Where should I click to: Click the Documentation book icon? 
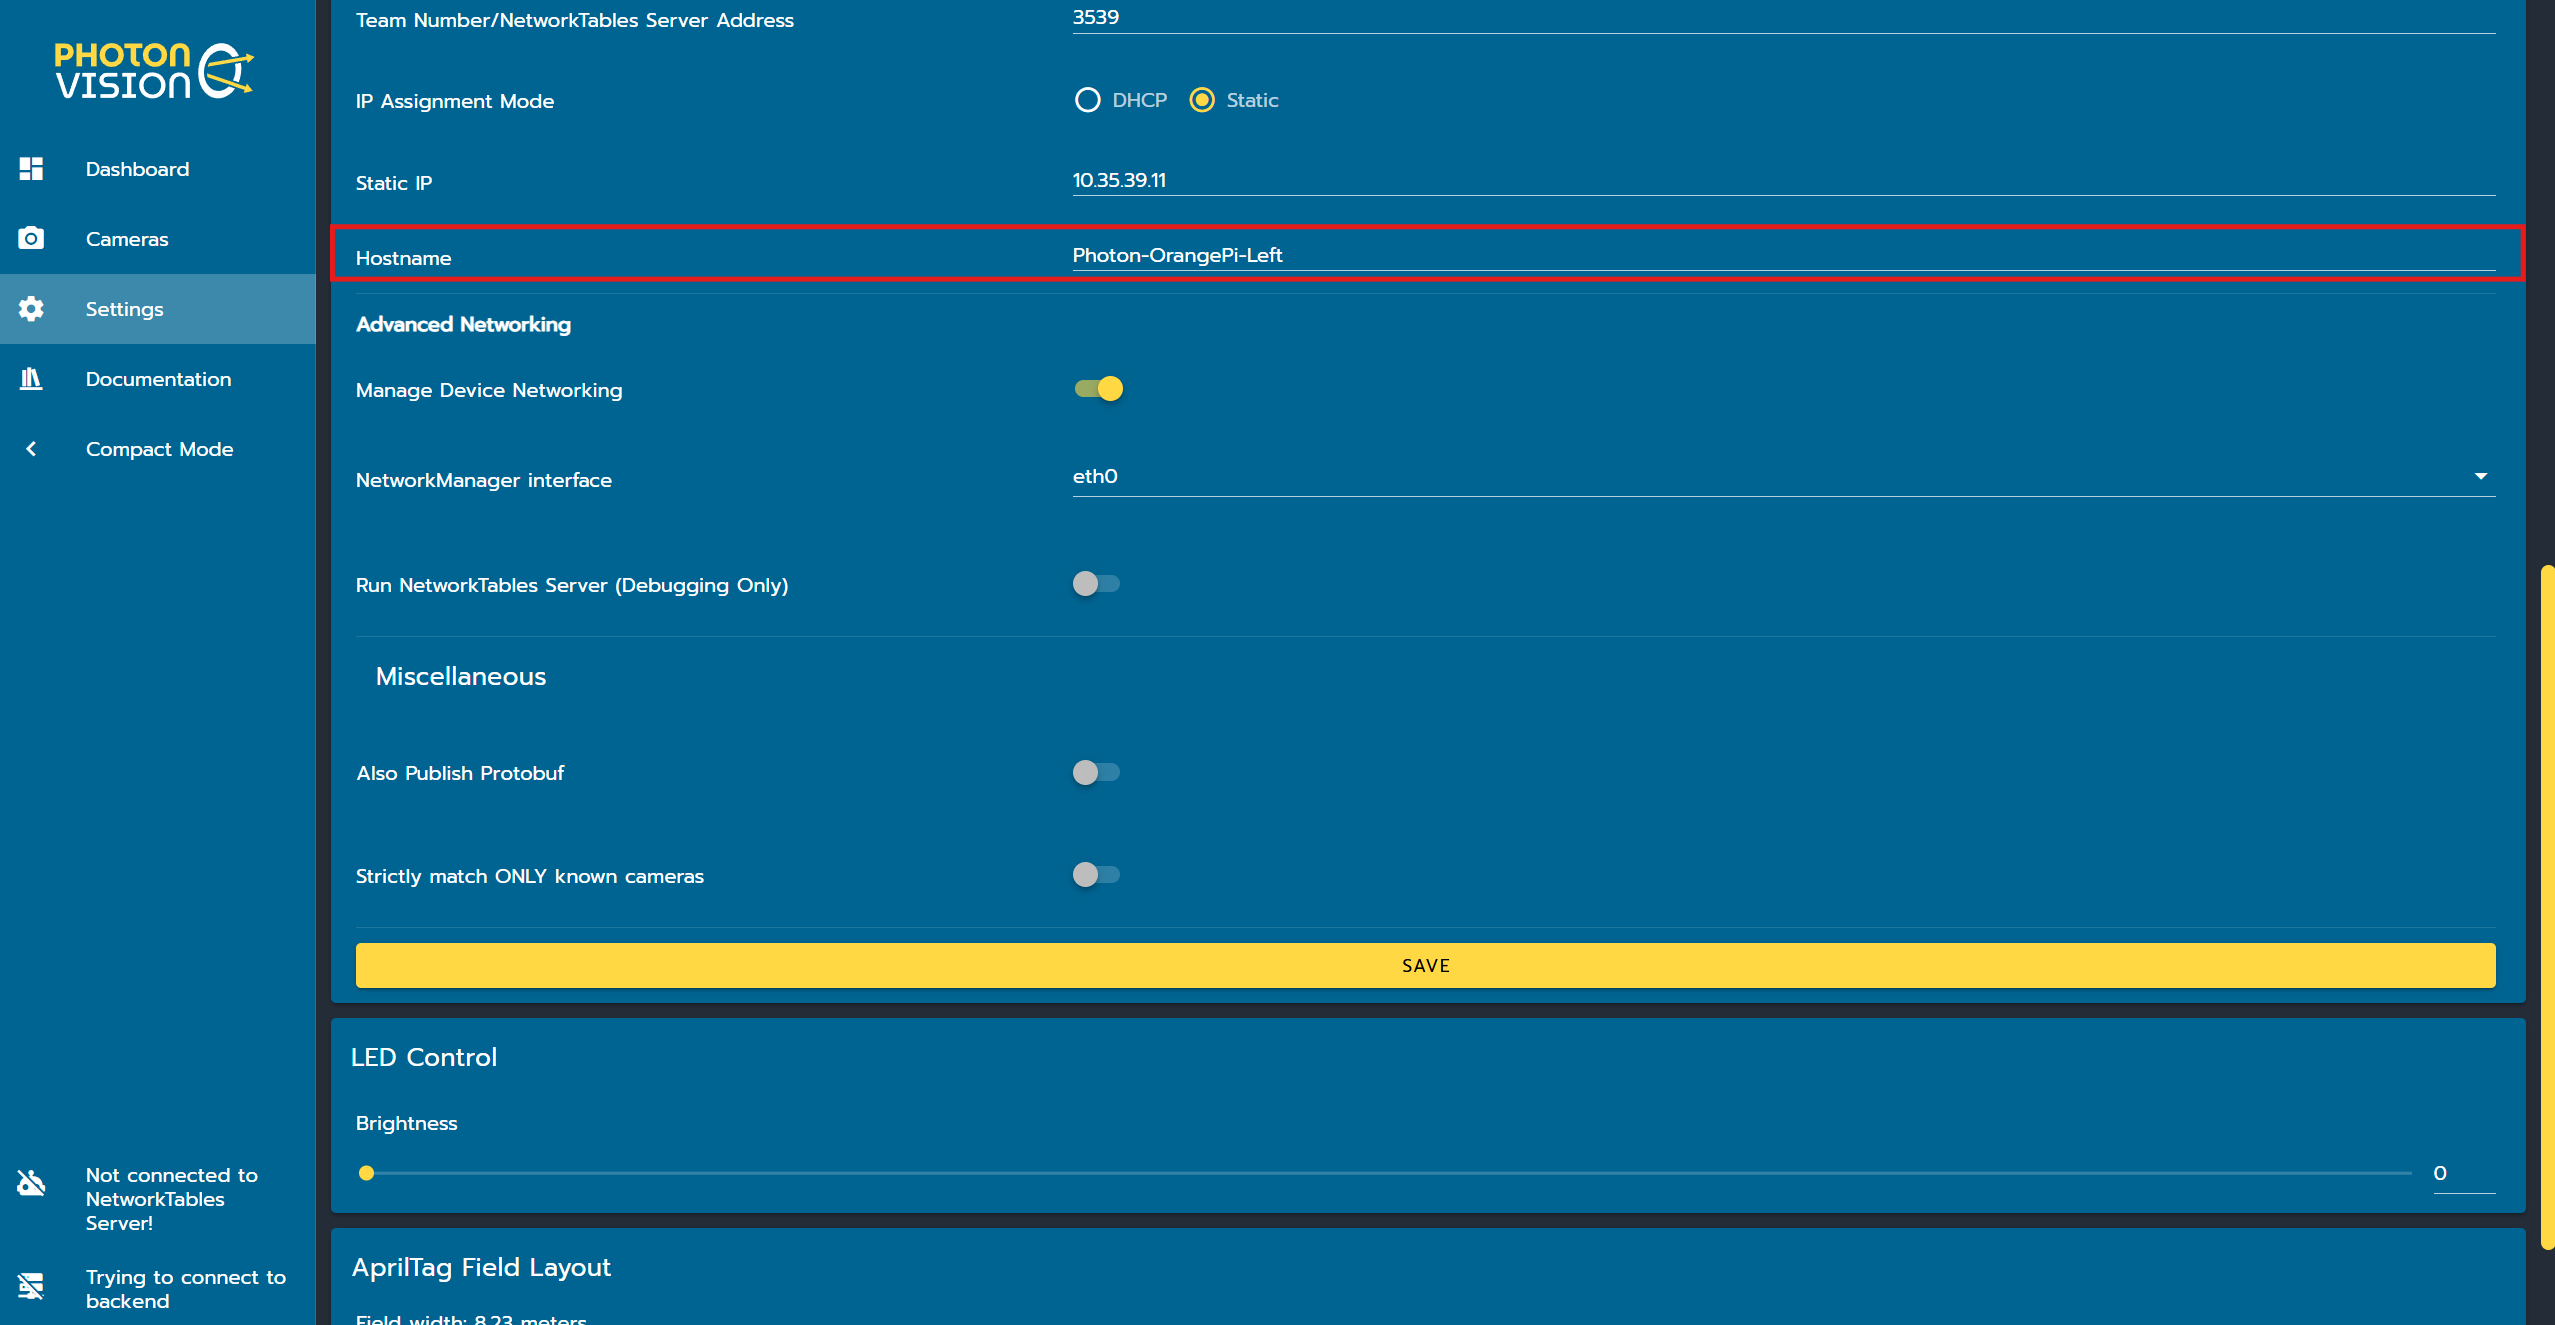point(30,379)
